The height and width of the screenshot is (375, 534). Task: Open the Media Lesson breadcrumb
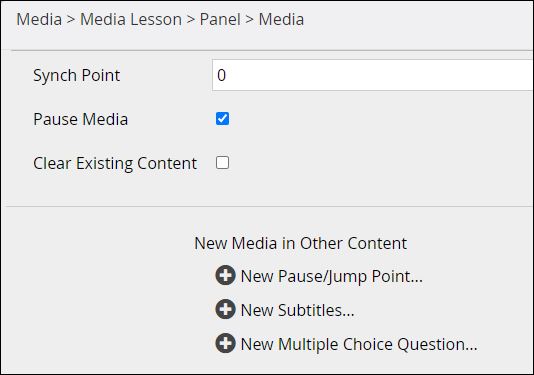coord(131,19)
